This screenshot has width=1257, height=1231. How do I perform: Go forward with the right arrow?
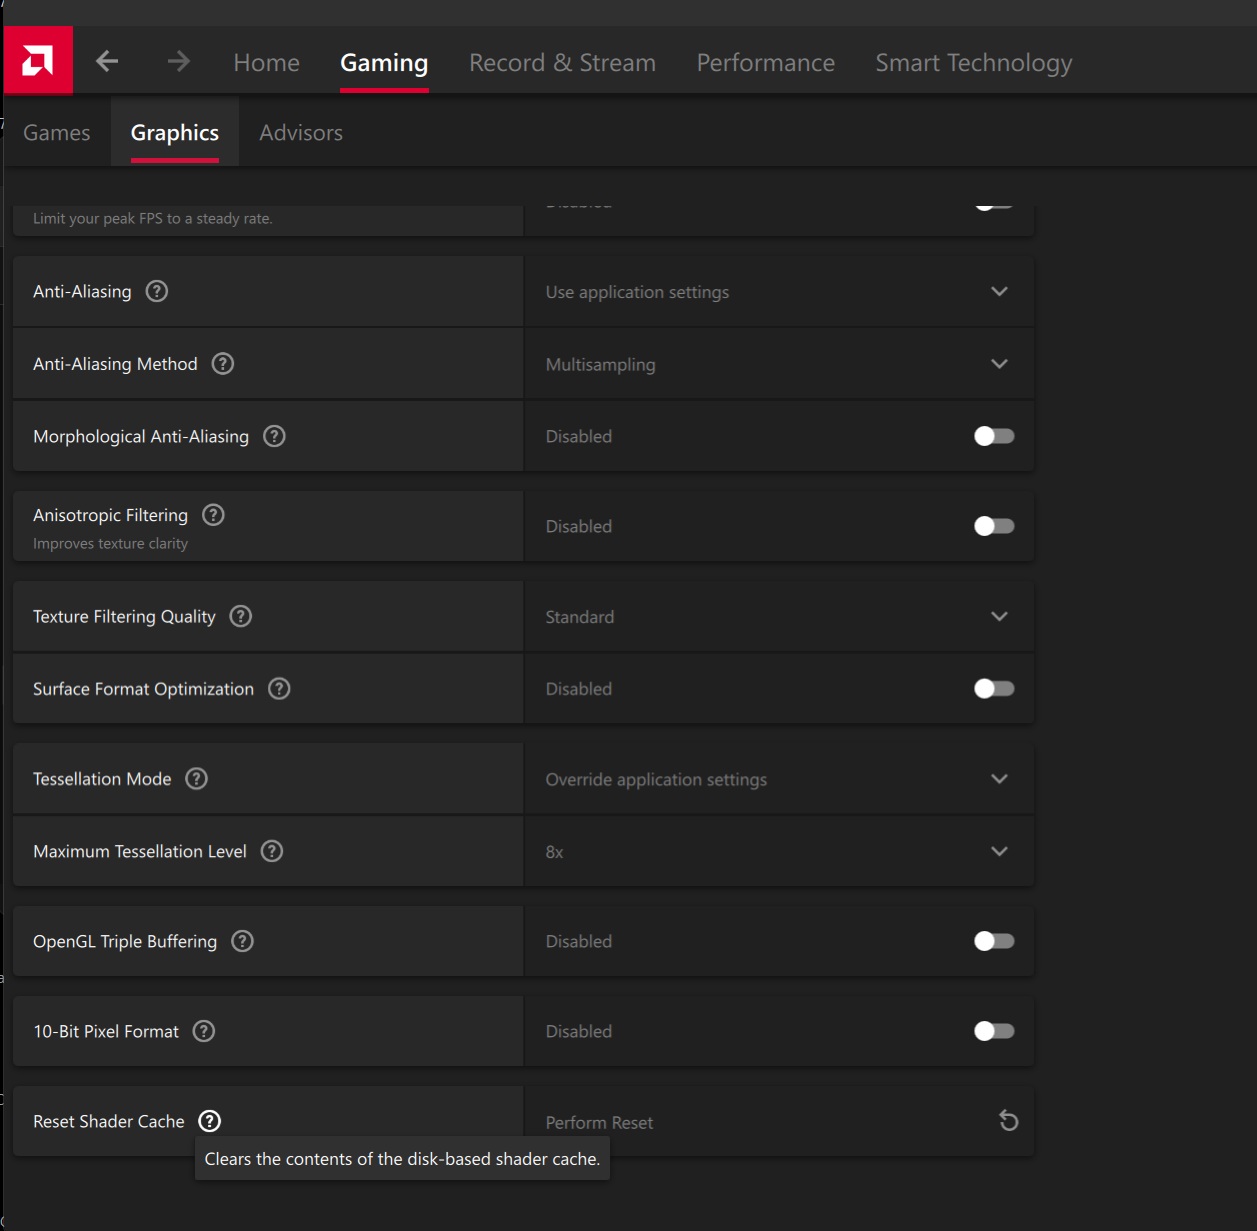[179, 62]
